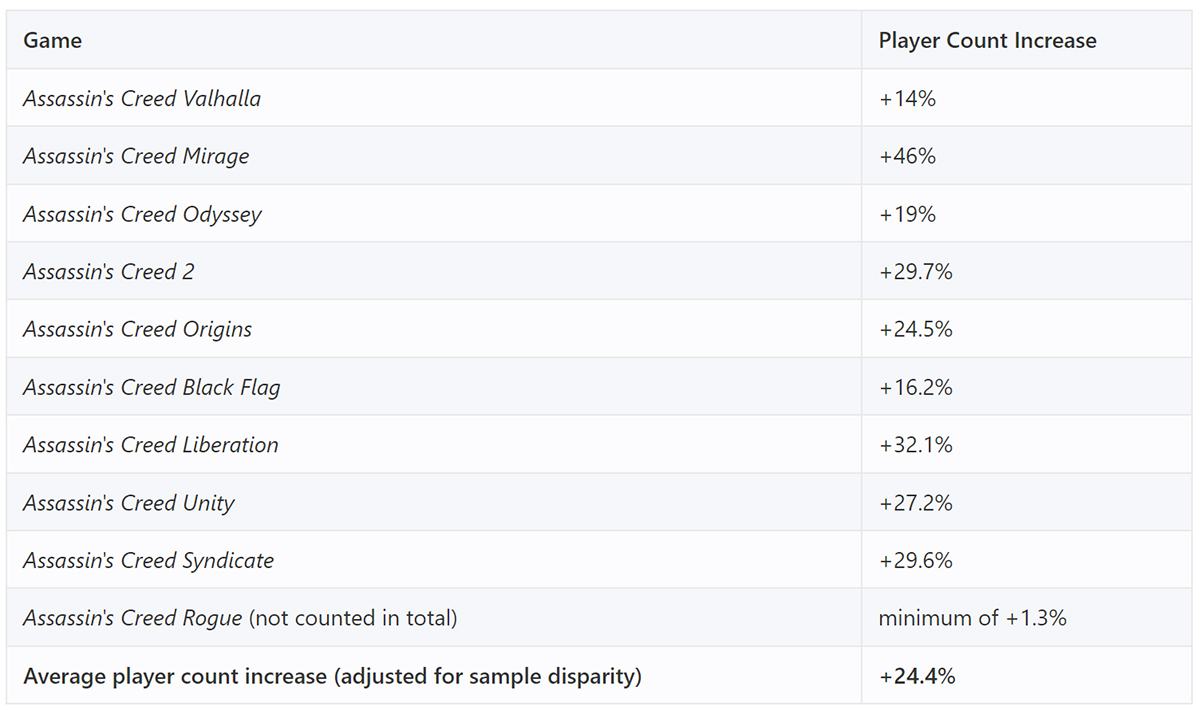1200x710 pixels.
Task: Select the Assassin's Creed Valhalla cell
Action: (434, 98)
